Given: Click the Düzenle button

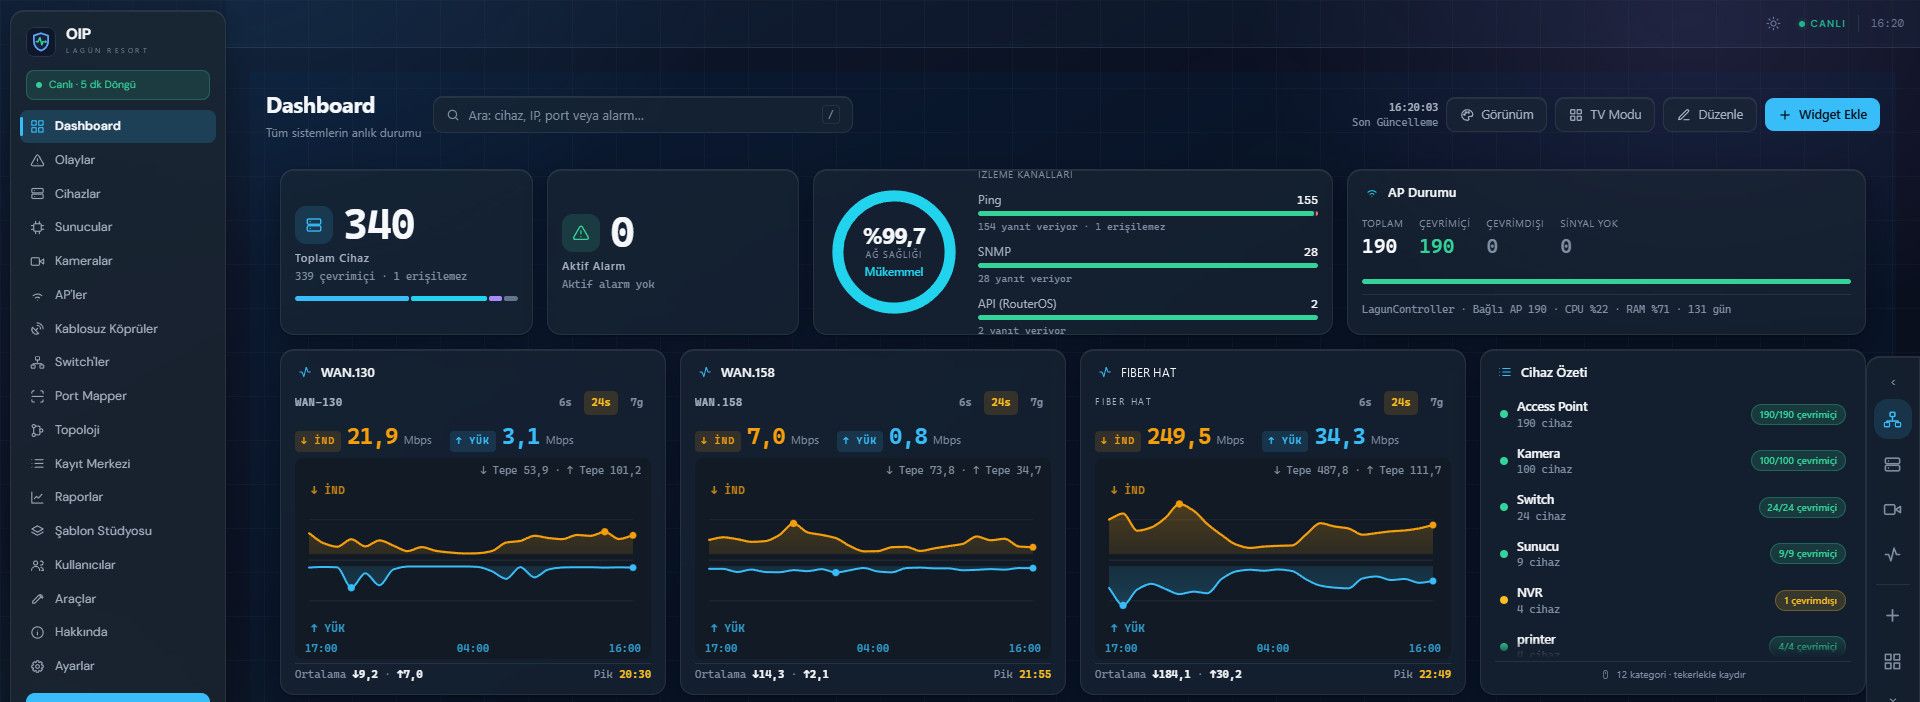Looking at the screenshot, I should coord(1710,115).
